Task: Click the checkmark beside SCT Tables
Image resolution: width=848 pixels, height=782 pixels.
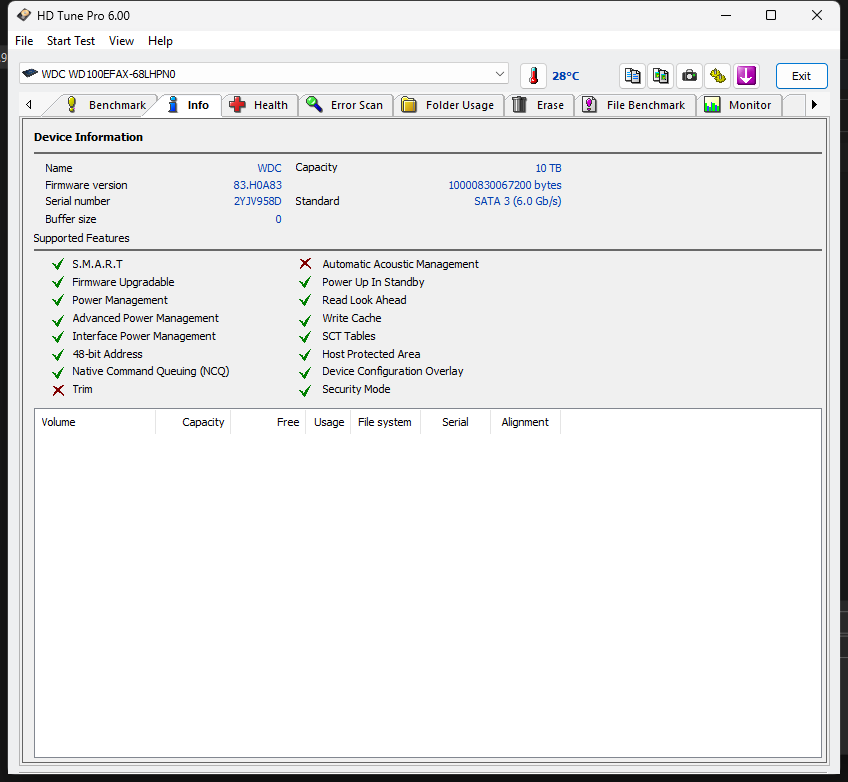Action: point(306,337)
